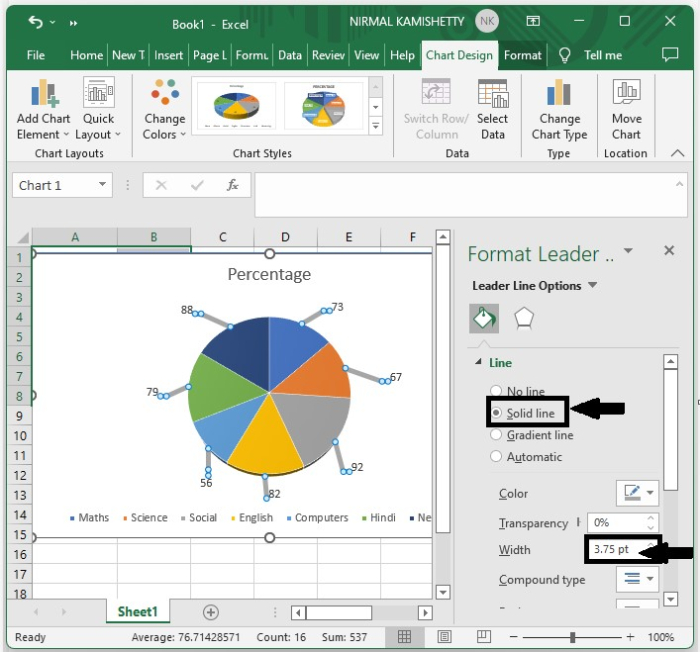Viewport: 700px width, 652px height.
Task: Select the Gradient line radio option
Action: [496, 435]
